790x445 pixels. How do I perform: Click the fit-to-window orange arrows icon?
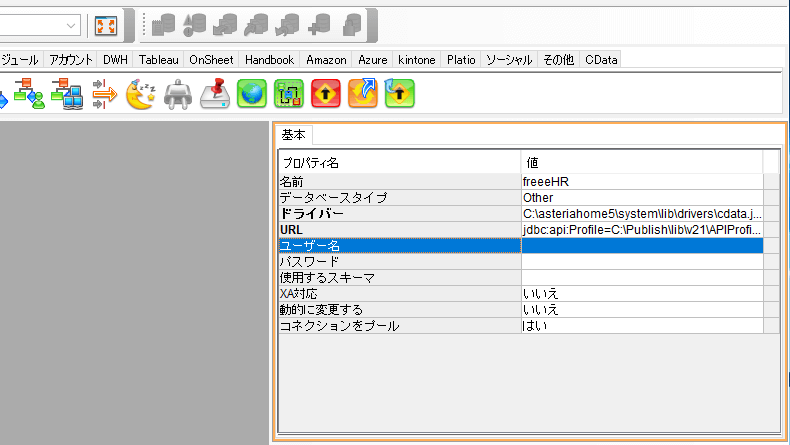tap(105, 25)
